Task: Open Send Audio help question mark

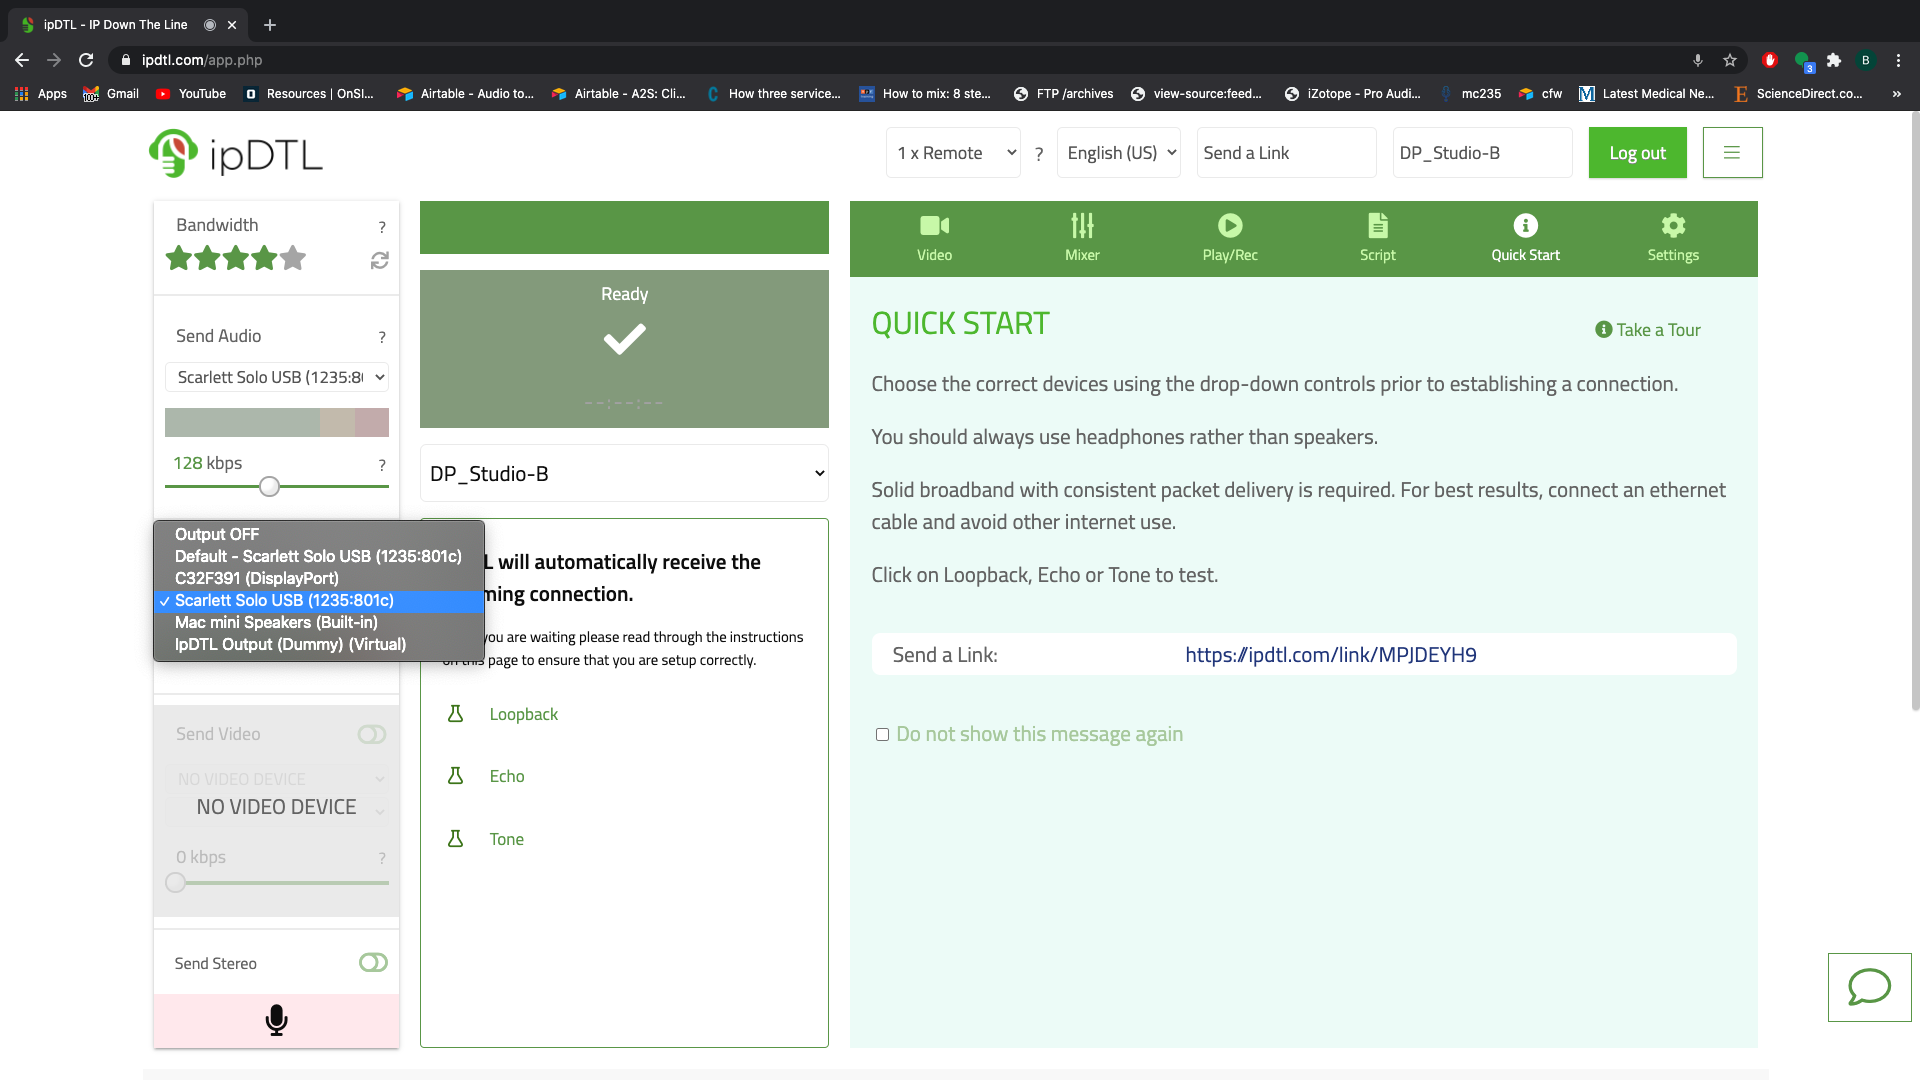Action: click(x=382, y=337)
